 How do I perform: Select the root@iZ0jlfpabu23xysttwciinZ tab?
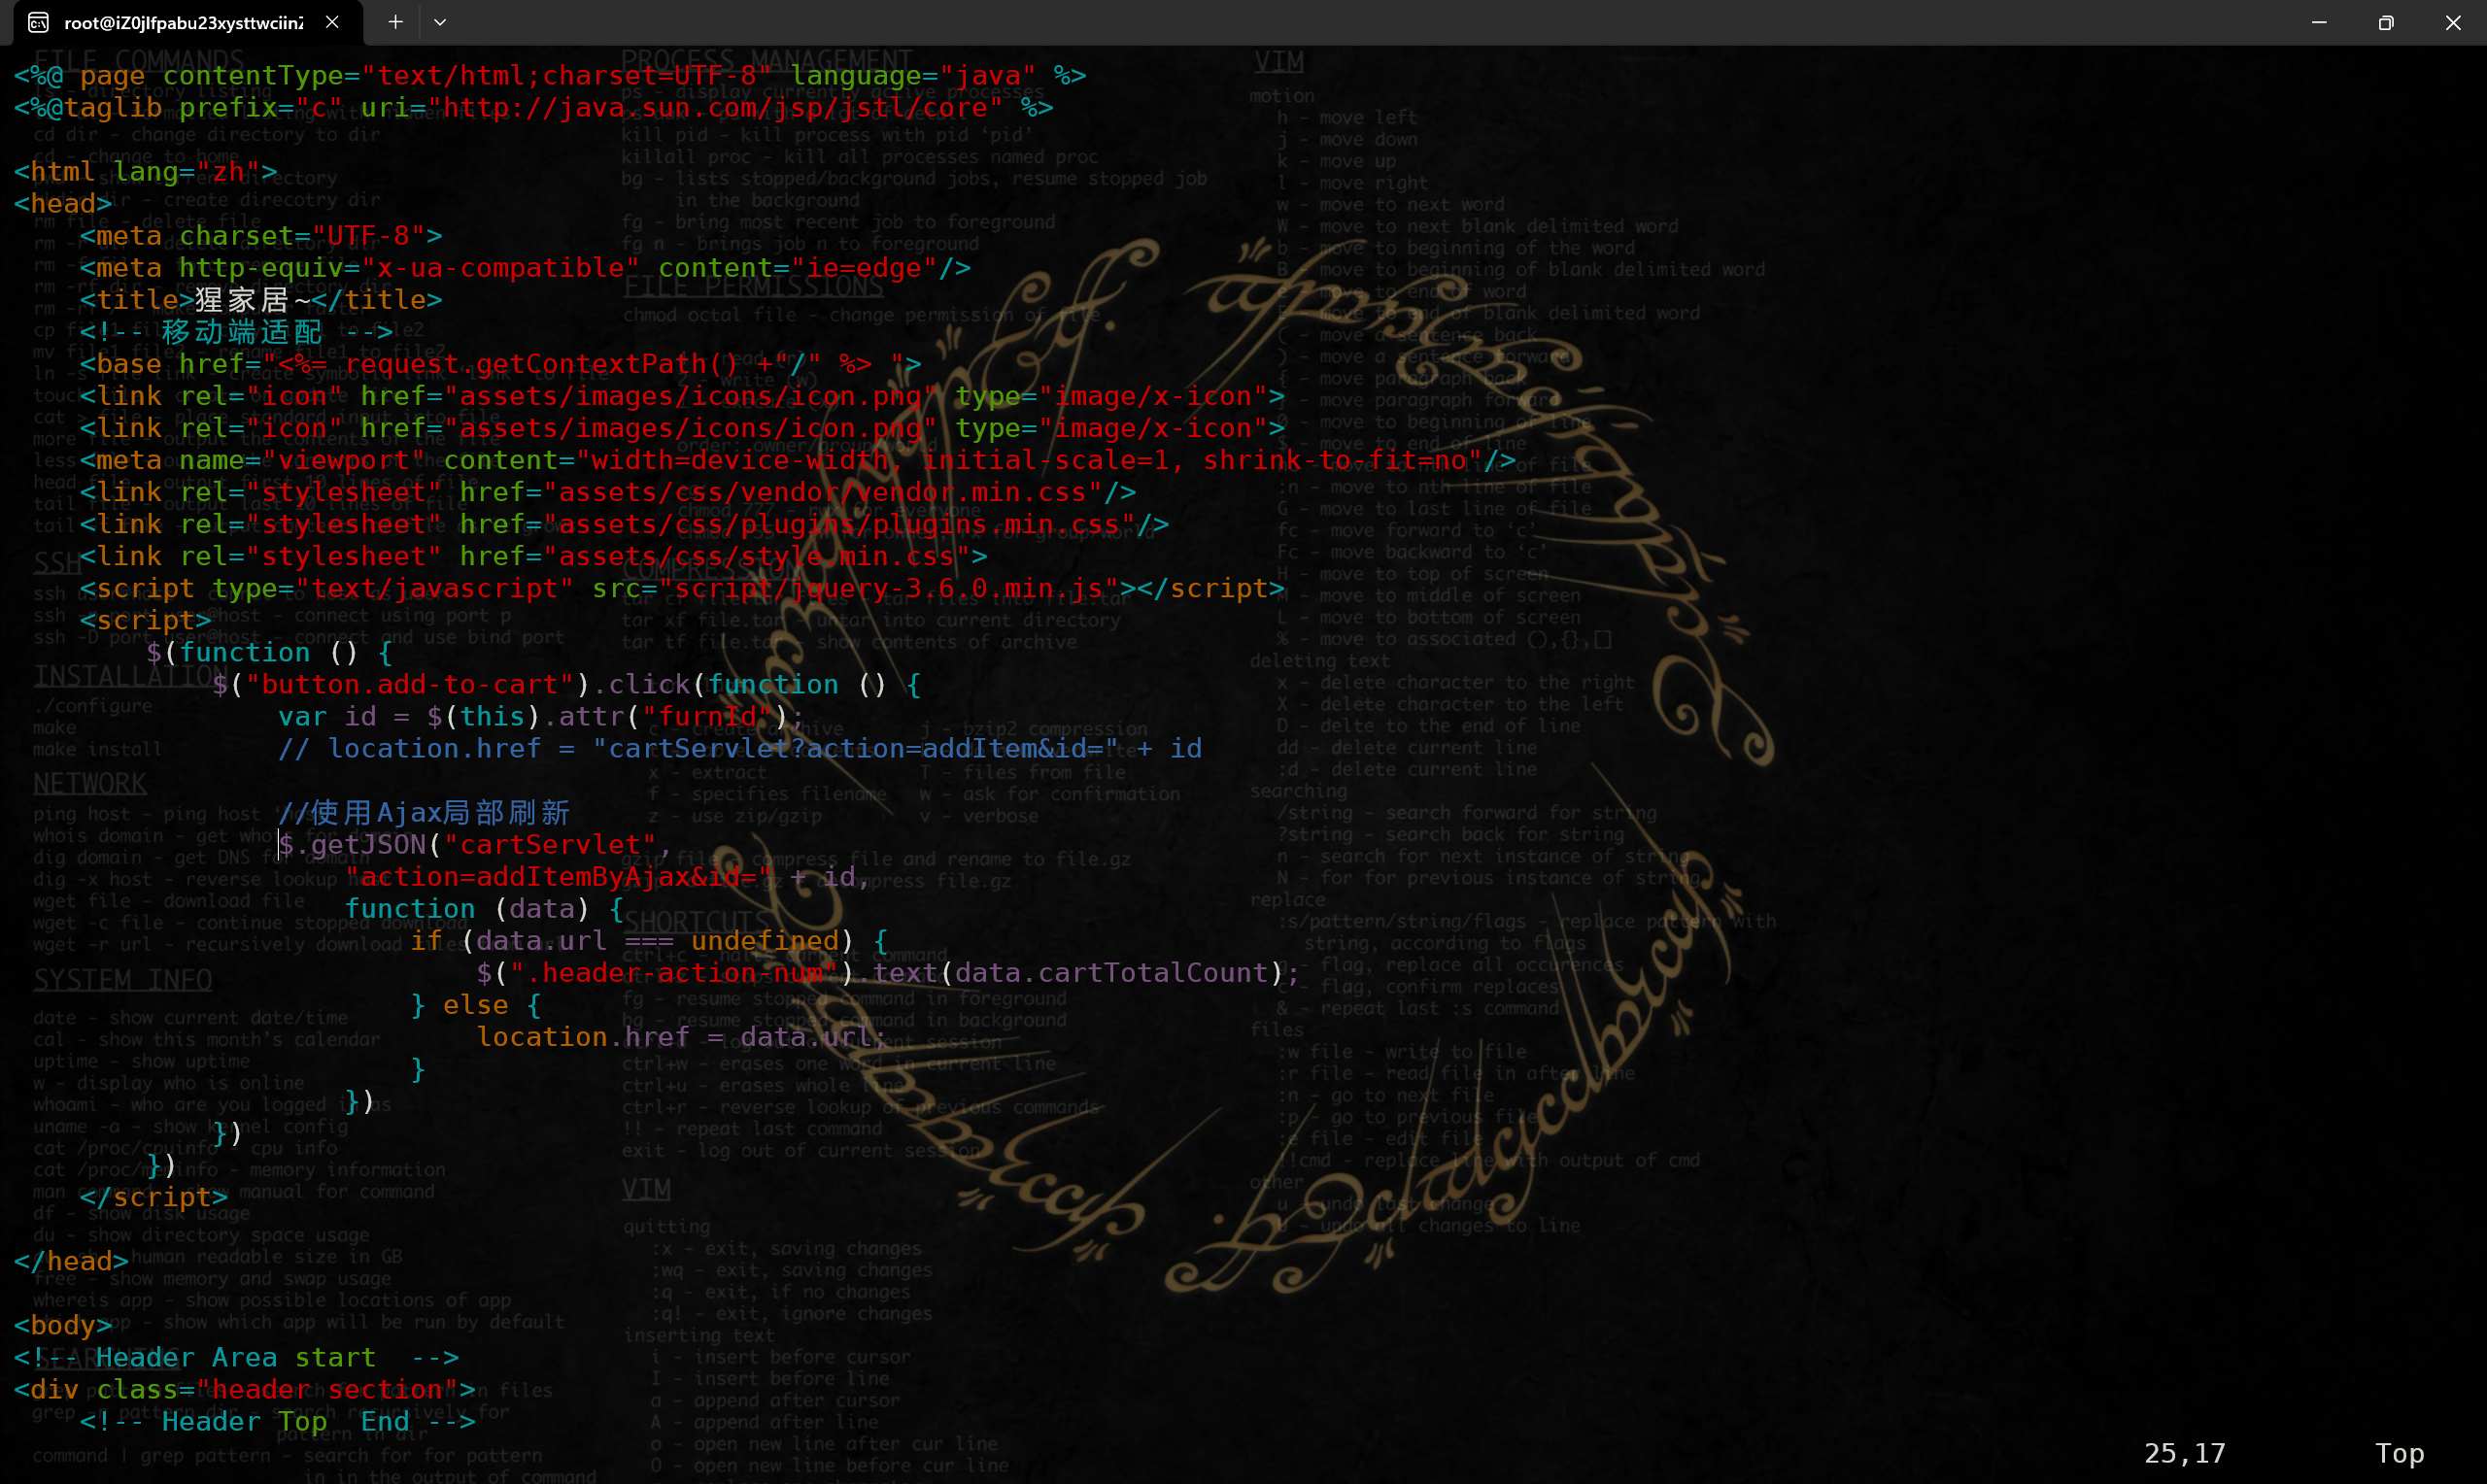click(x=183, y=22)
